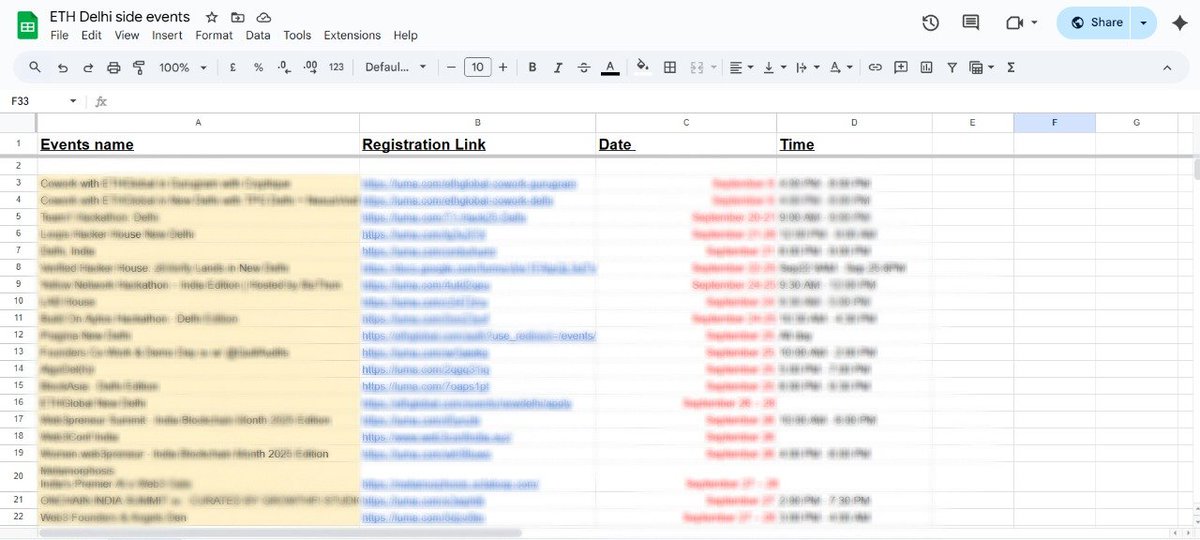This screenshot has width=1200, height=540.
Task: Open the View menu
Action: tap(127, 35)
